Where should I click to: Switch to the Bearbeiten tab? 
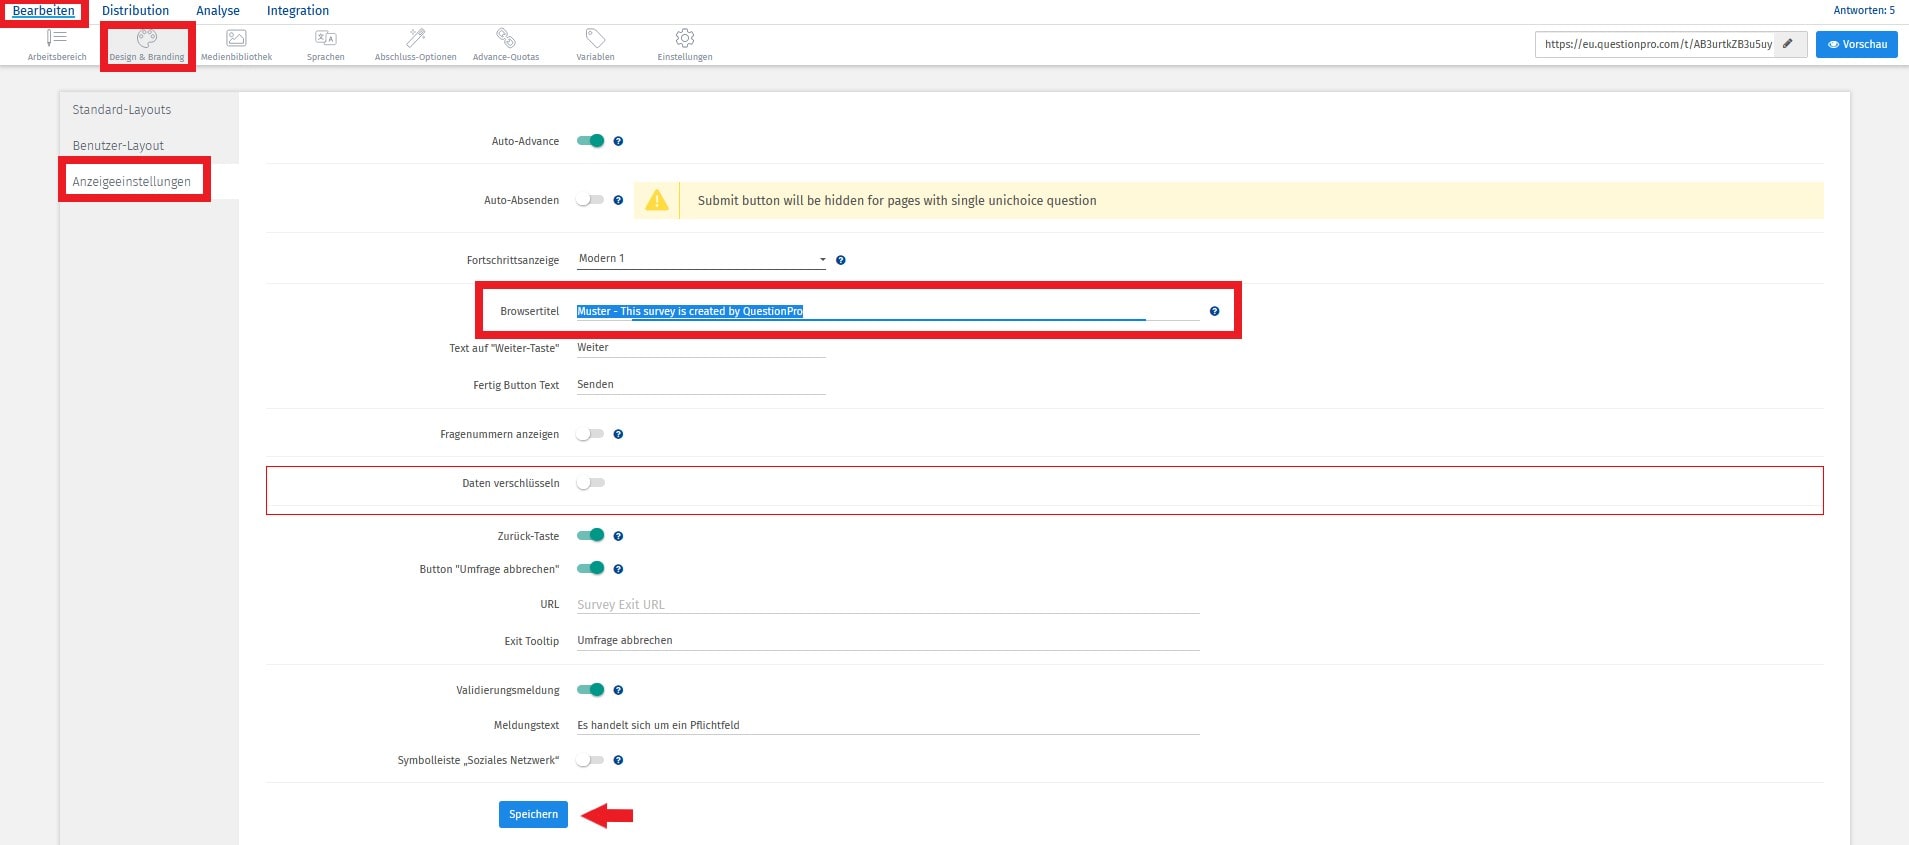click(x=43, y=11)
